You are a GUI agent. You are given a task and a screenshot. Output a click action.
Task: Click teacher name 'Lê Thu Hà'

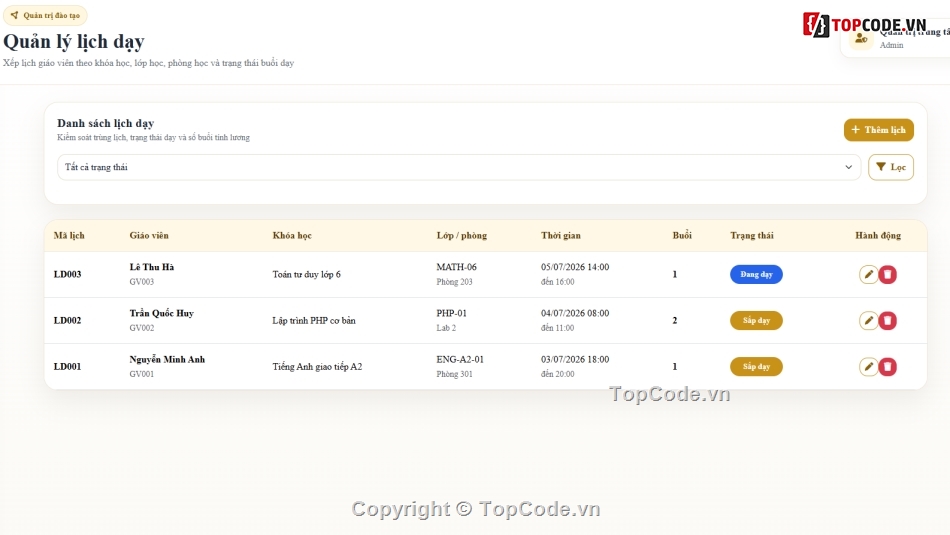tap(151, 267)
